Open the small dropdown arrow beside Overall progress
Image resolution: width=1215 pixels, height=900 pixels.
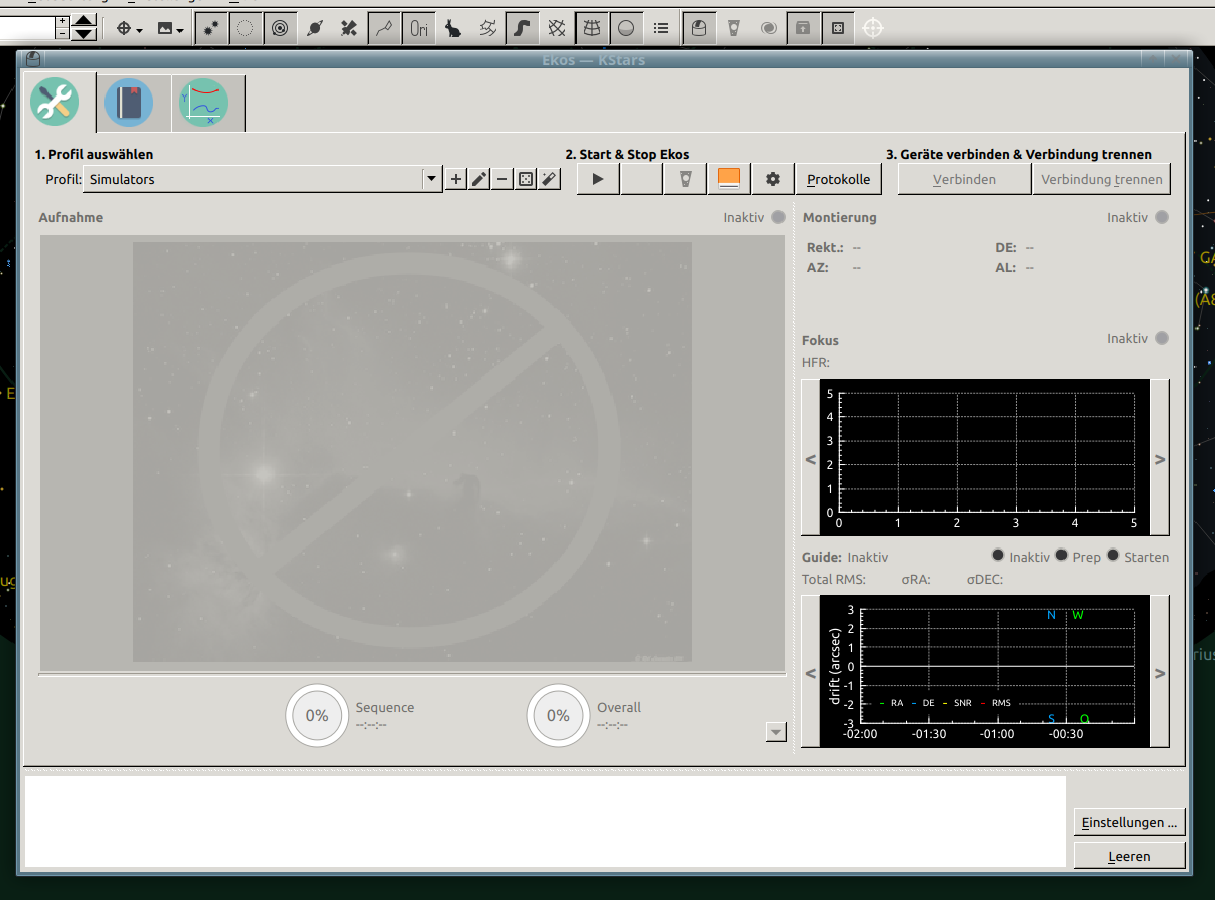776,732
